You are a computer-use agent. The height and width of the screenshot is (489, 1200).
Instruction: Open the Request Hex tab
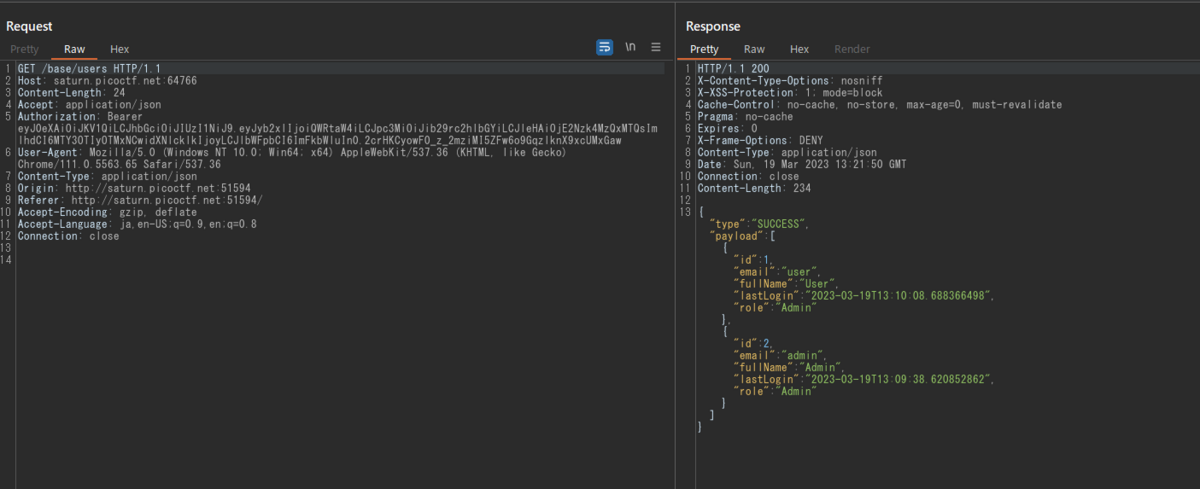[119, 49]
